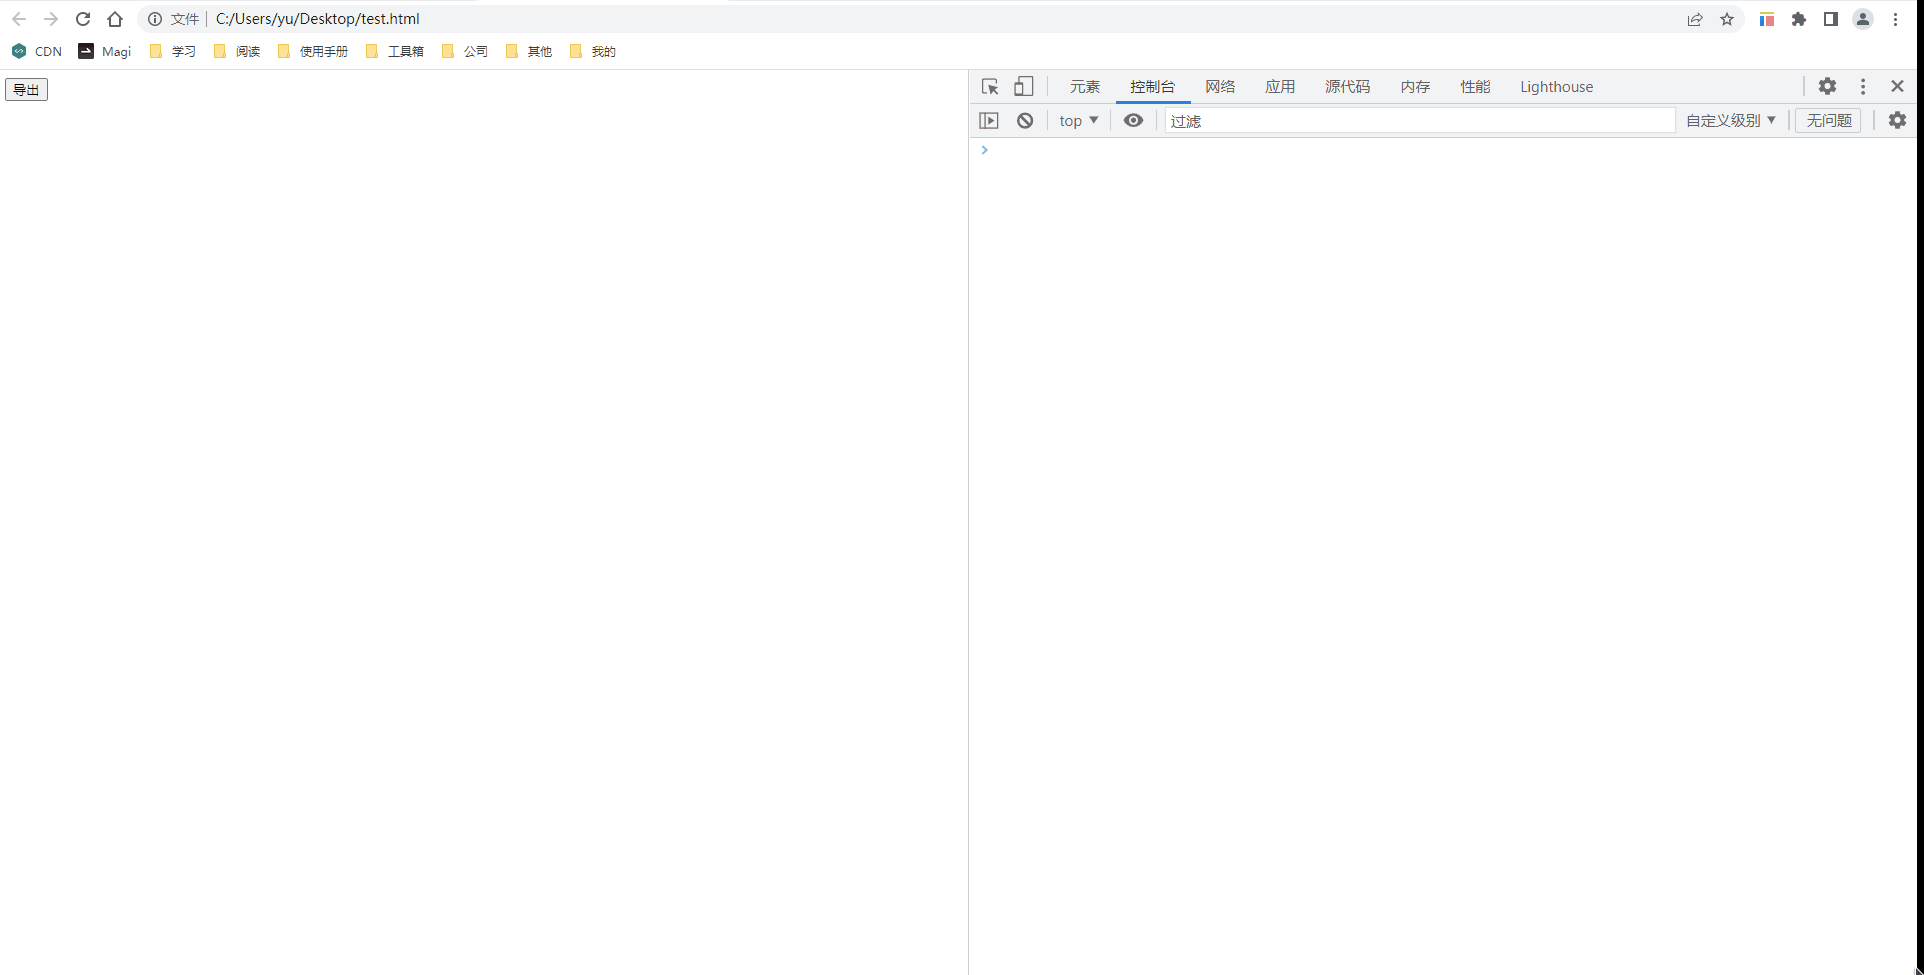Open the 阅读 bookmark folder
The height and width of the screenshot is (975, 1924).
tap(237, 51)
